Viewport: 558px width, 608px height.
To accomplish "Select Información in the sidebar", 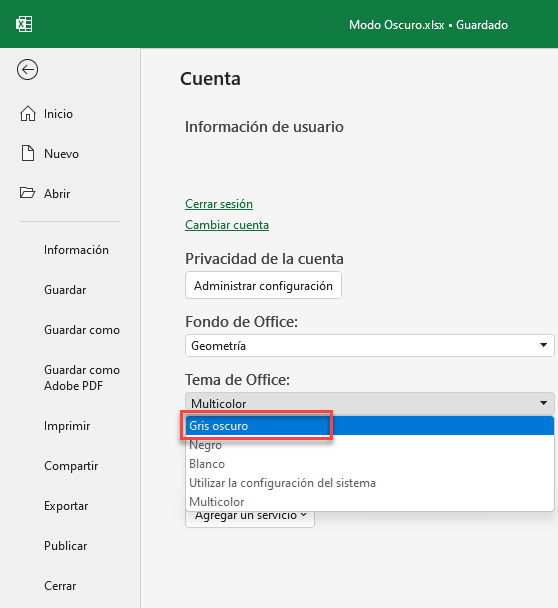I will [76, 250].
